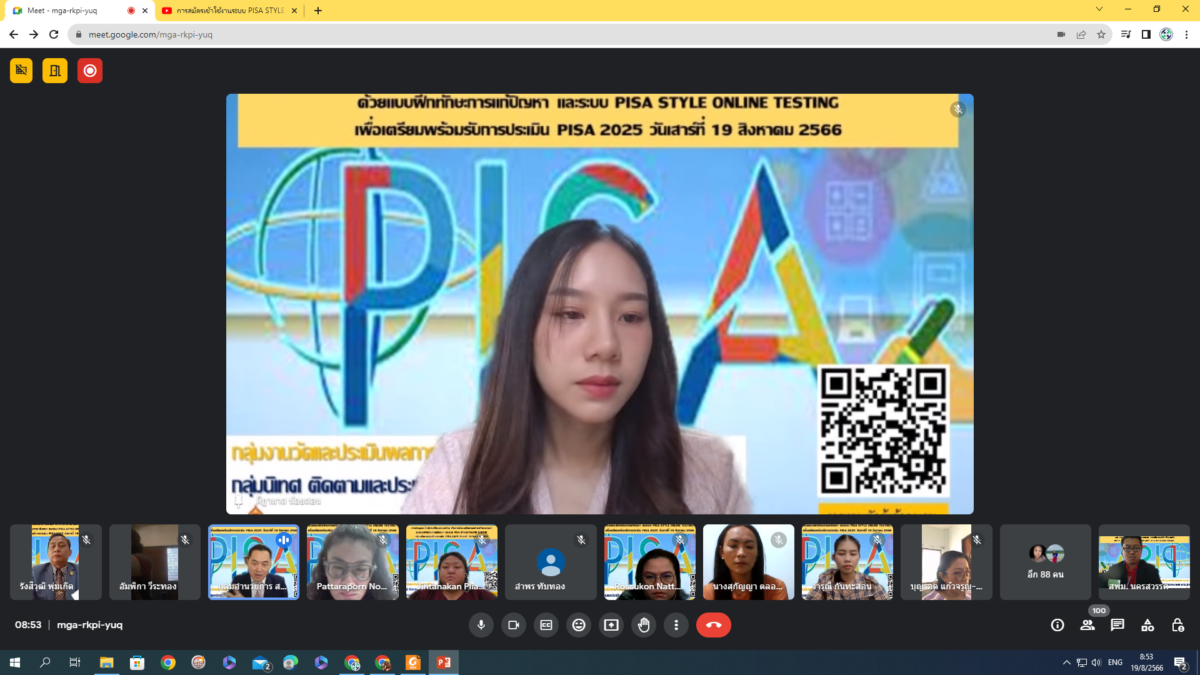Raise hand using the hand icon
Viewport: 1200px width, 675px height.
pos(643,625)
